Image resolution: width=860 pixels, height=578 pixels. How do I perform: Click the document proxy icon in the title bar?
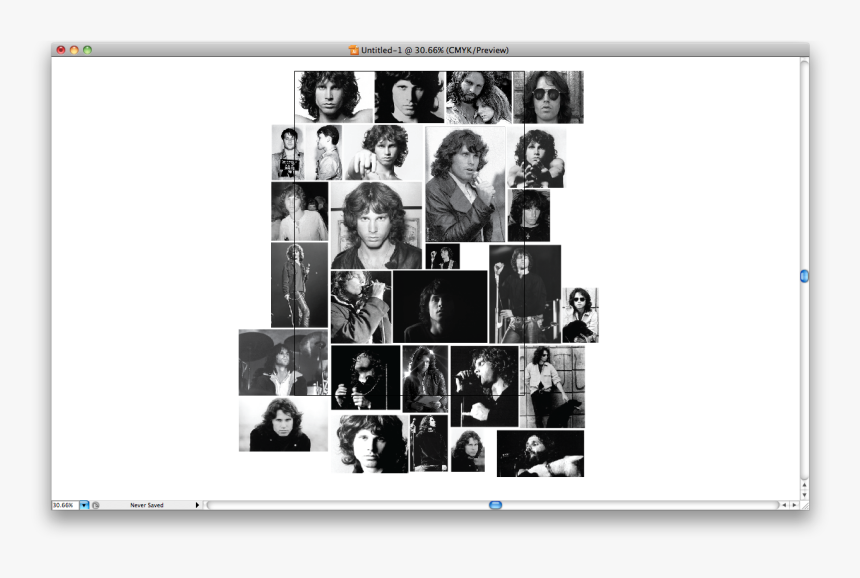[x=353, y=48]
